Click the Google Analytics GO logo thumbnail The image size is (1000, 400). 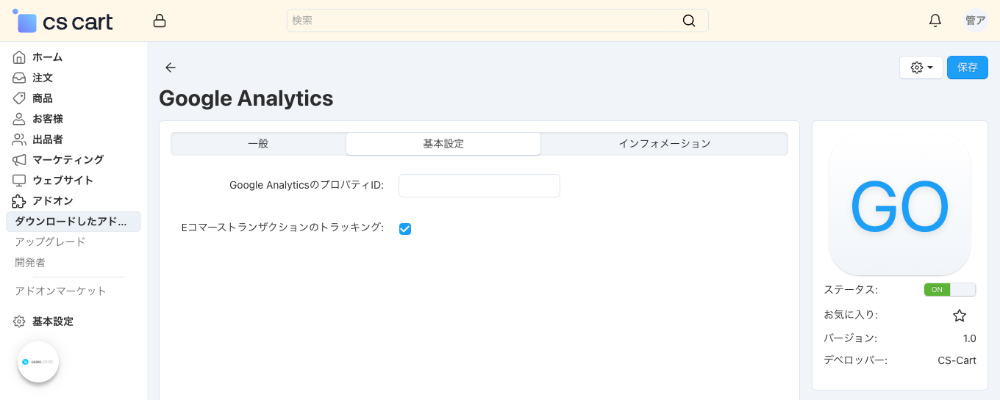[899, 207]
